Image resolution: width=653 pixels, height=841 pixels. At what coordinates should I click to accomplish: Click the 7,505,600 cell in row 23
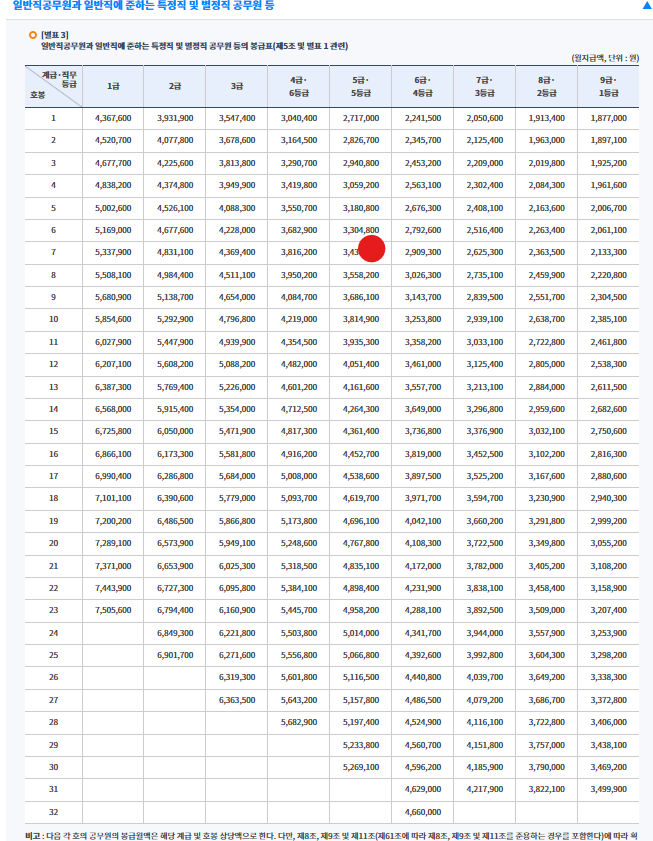pos(113,610)
